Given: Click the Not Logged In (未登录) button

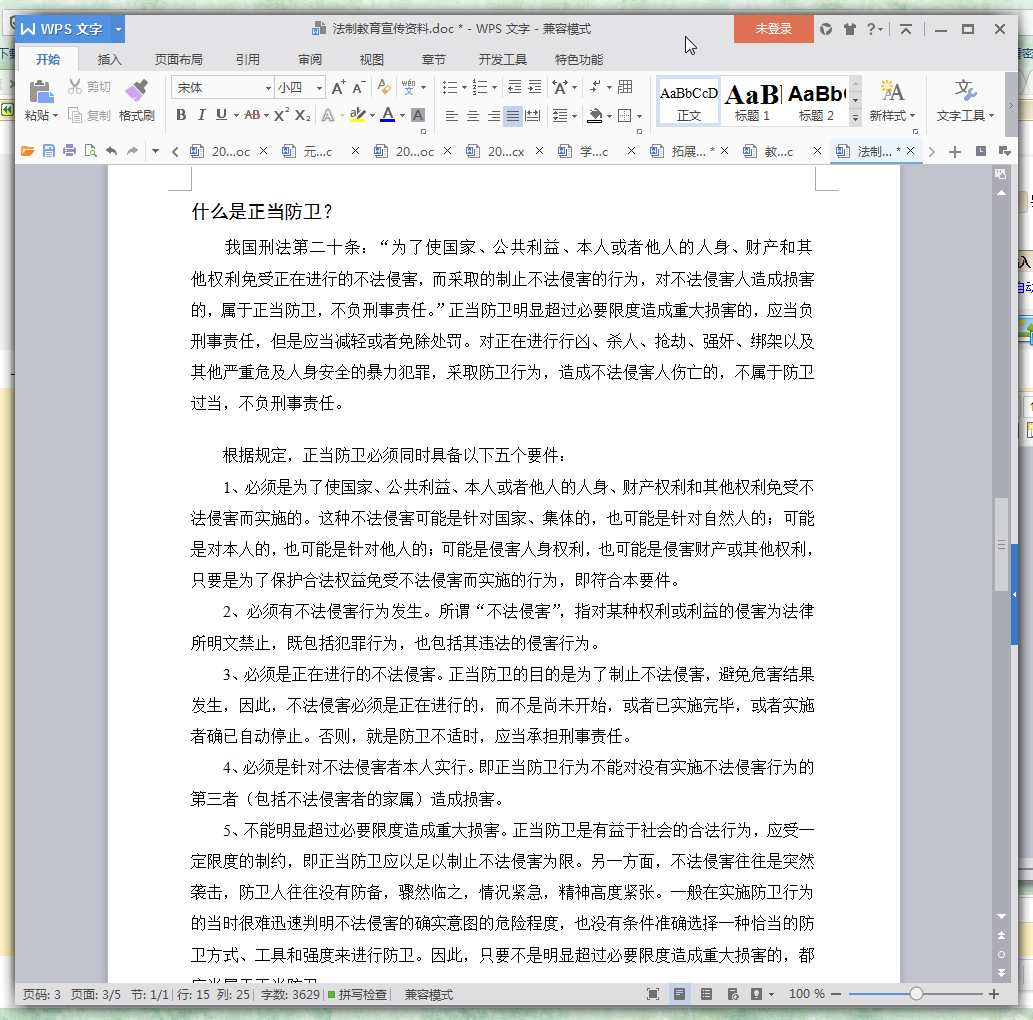Looking at the screenshot, I should point(773,29).
